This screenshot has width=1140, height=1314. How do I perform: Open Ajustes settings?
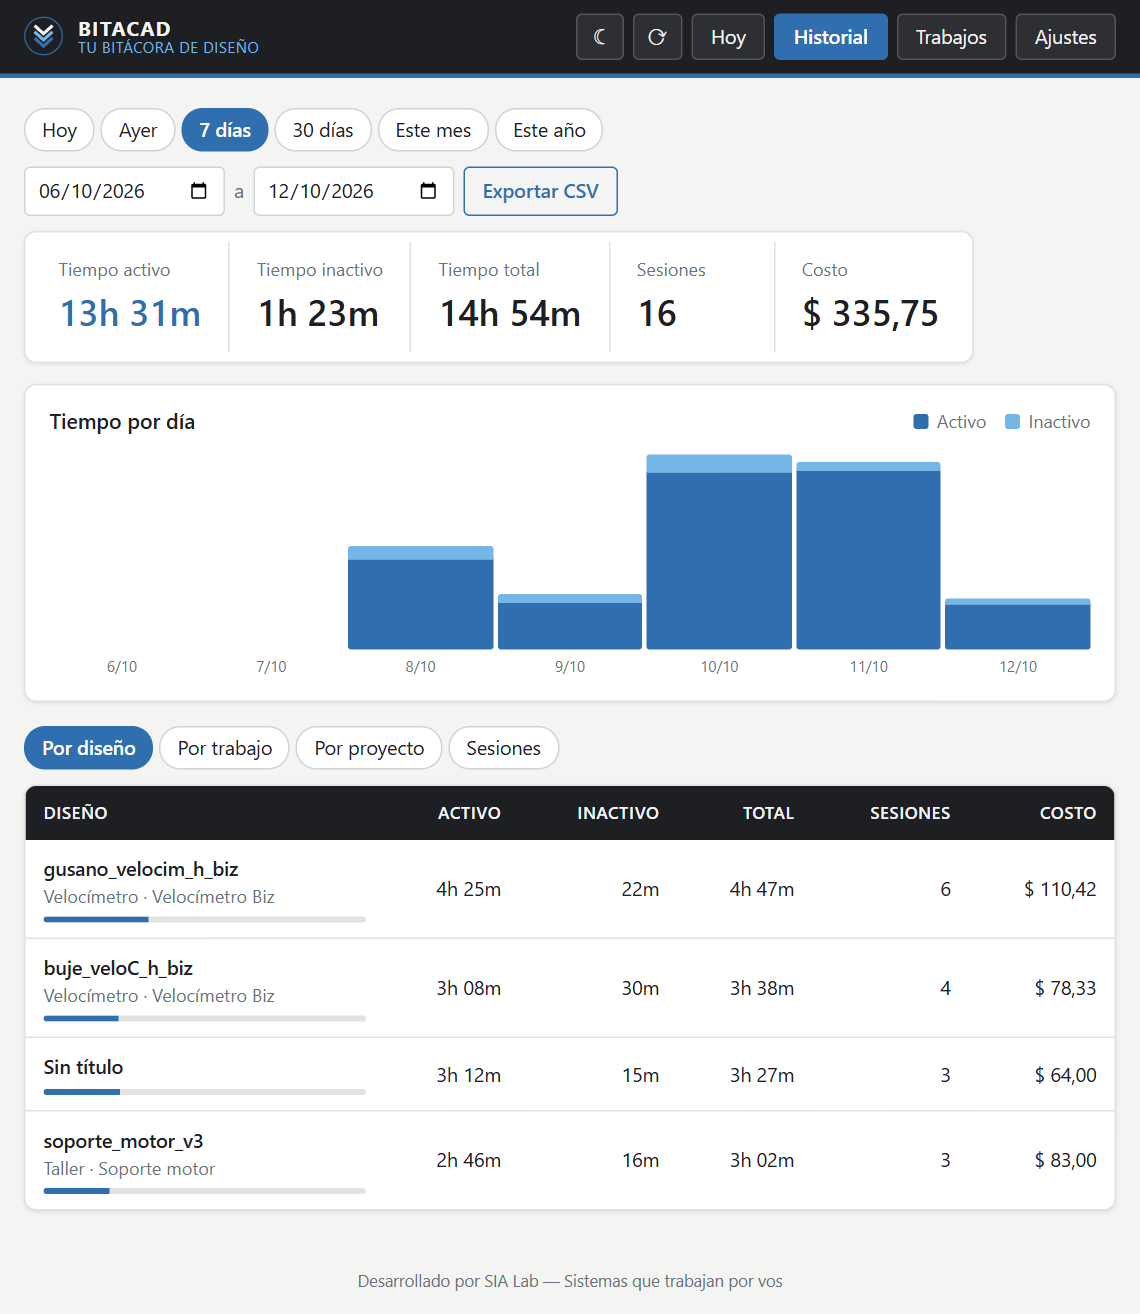[x=1066, y=37]
